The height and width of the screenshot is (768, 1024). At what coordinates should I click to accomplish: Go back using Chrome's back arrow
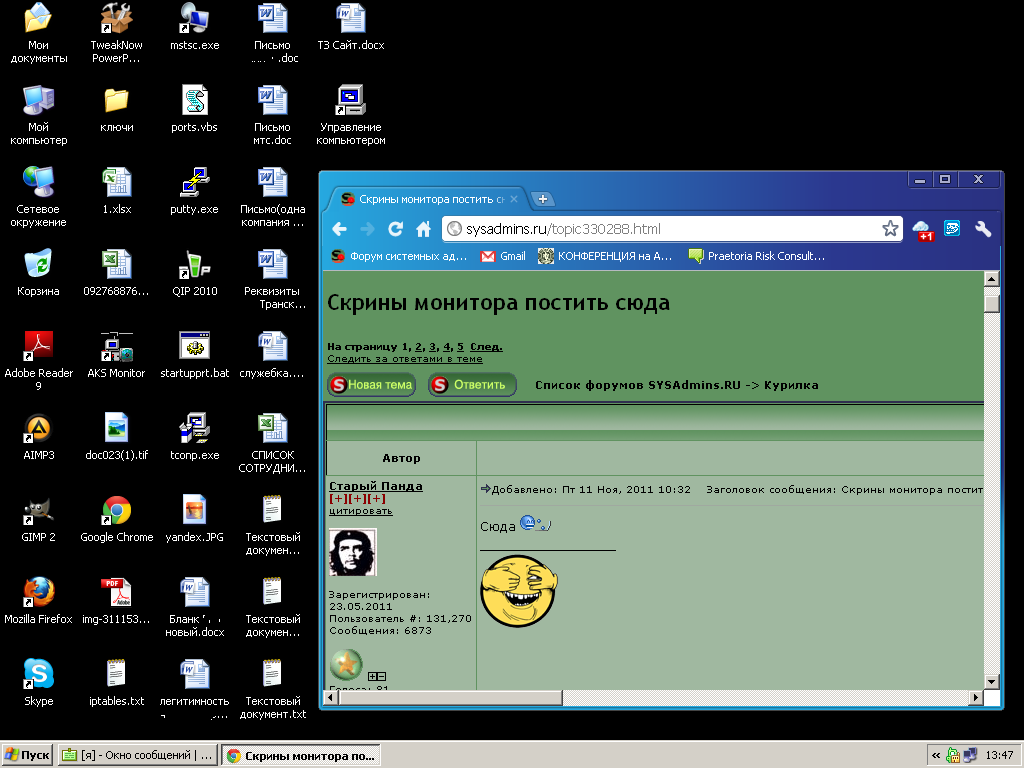pos(339,229)
